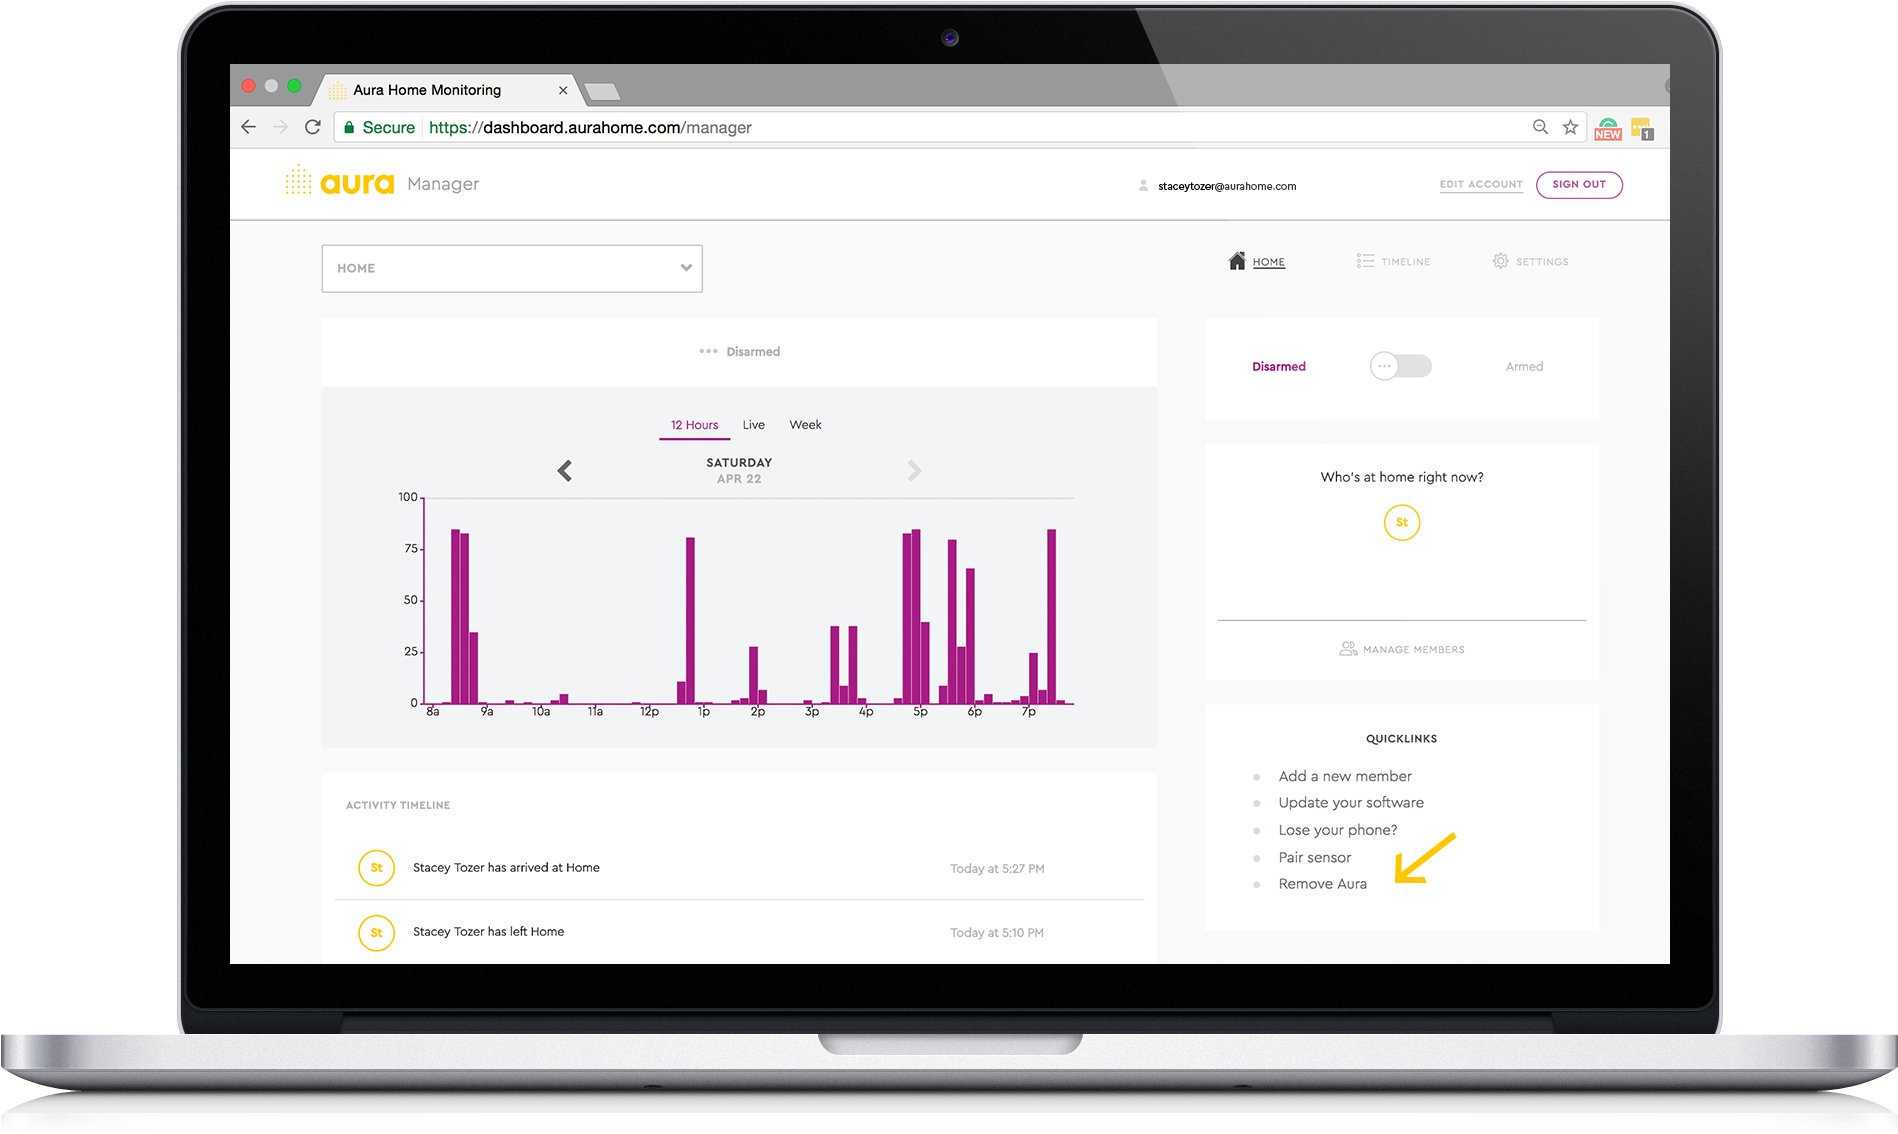Go to next day with right chevron
The image size is (1898, 1134).
click(914, 470)
